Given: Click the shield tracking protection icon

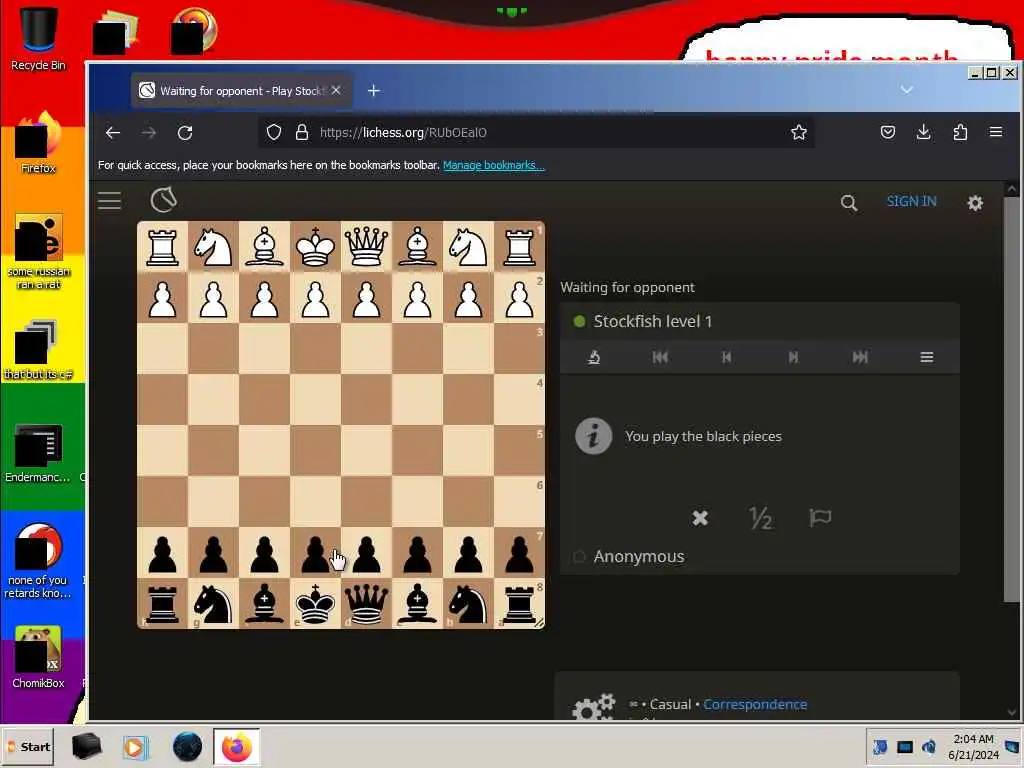Looking at the screenshot, I should 274,133.
